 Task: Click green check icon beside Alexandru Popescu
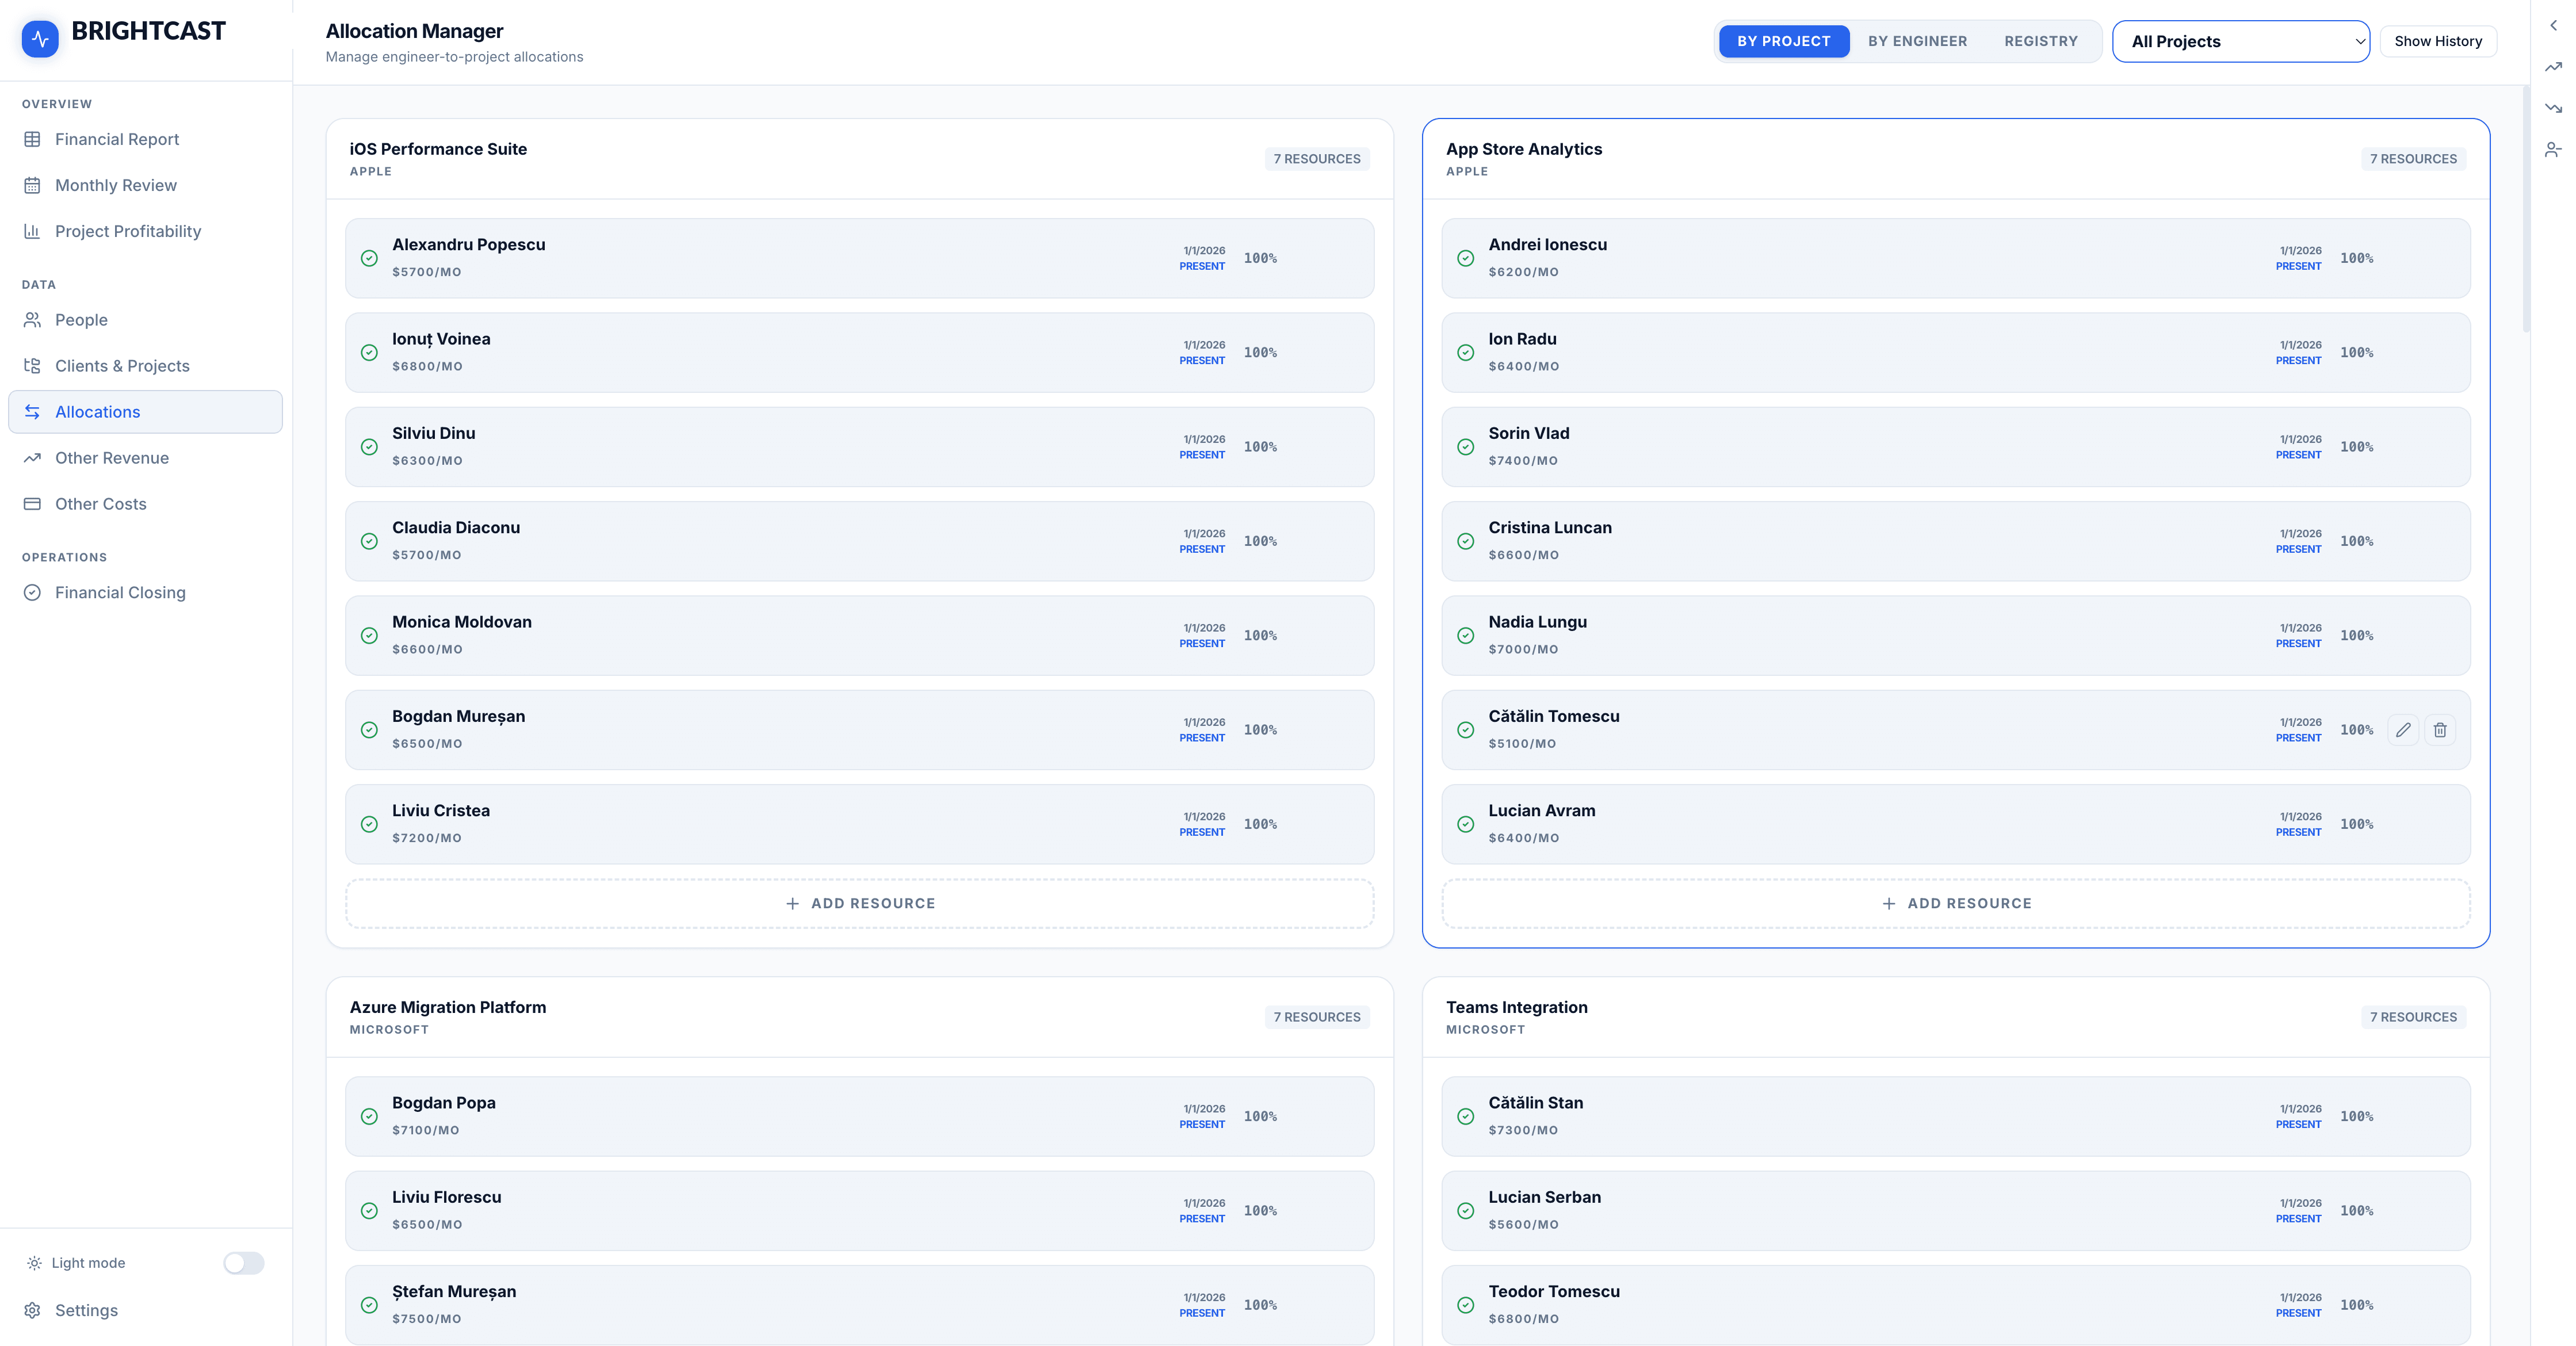click(369, 259)
